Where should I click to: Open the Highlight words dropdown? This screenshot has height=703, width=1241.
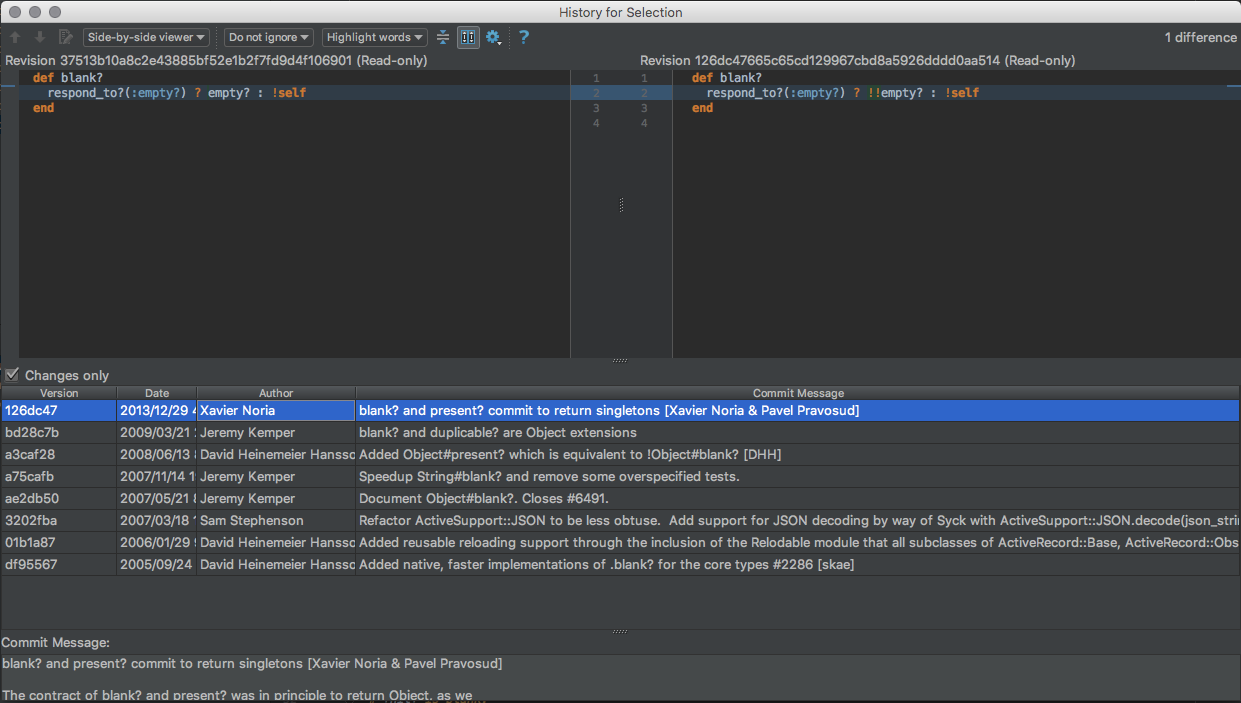375,37
